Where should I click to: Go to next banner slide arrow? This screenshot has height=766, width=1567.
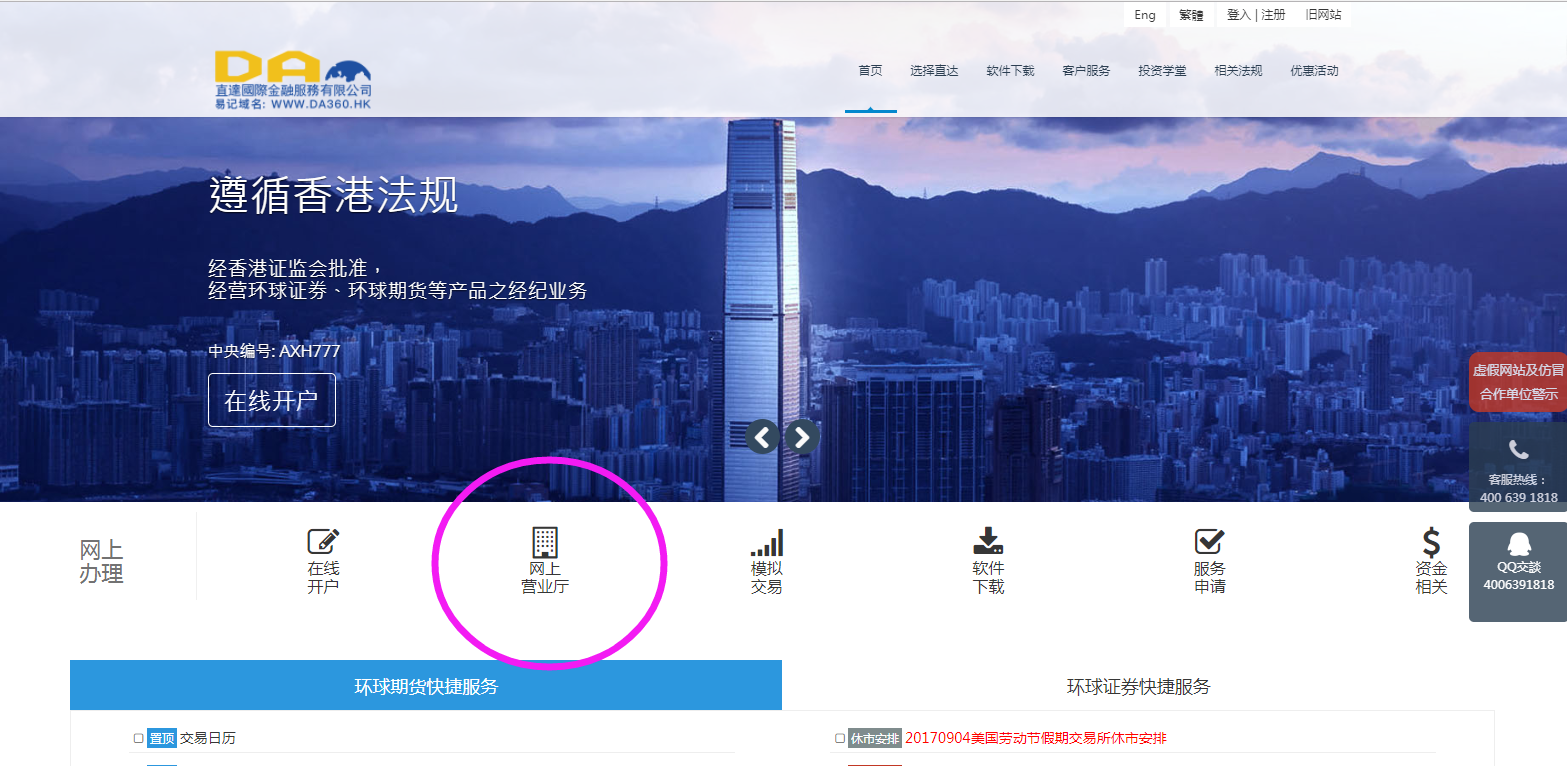click(x=802, y=436)
